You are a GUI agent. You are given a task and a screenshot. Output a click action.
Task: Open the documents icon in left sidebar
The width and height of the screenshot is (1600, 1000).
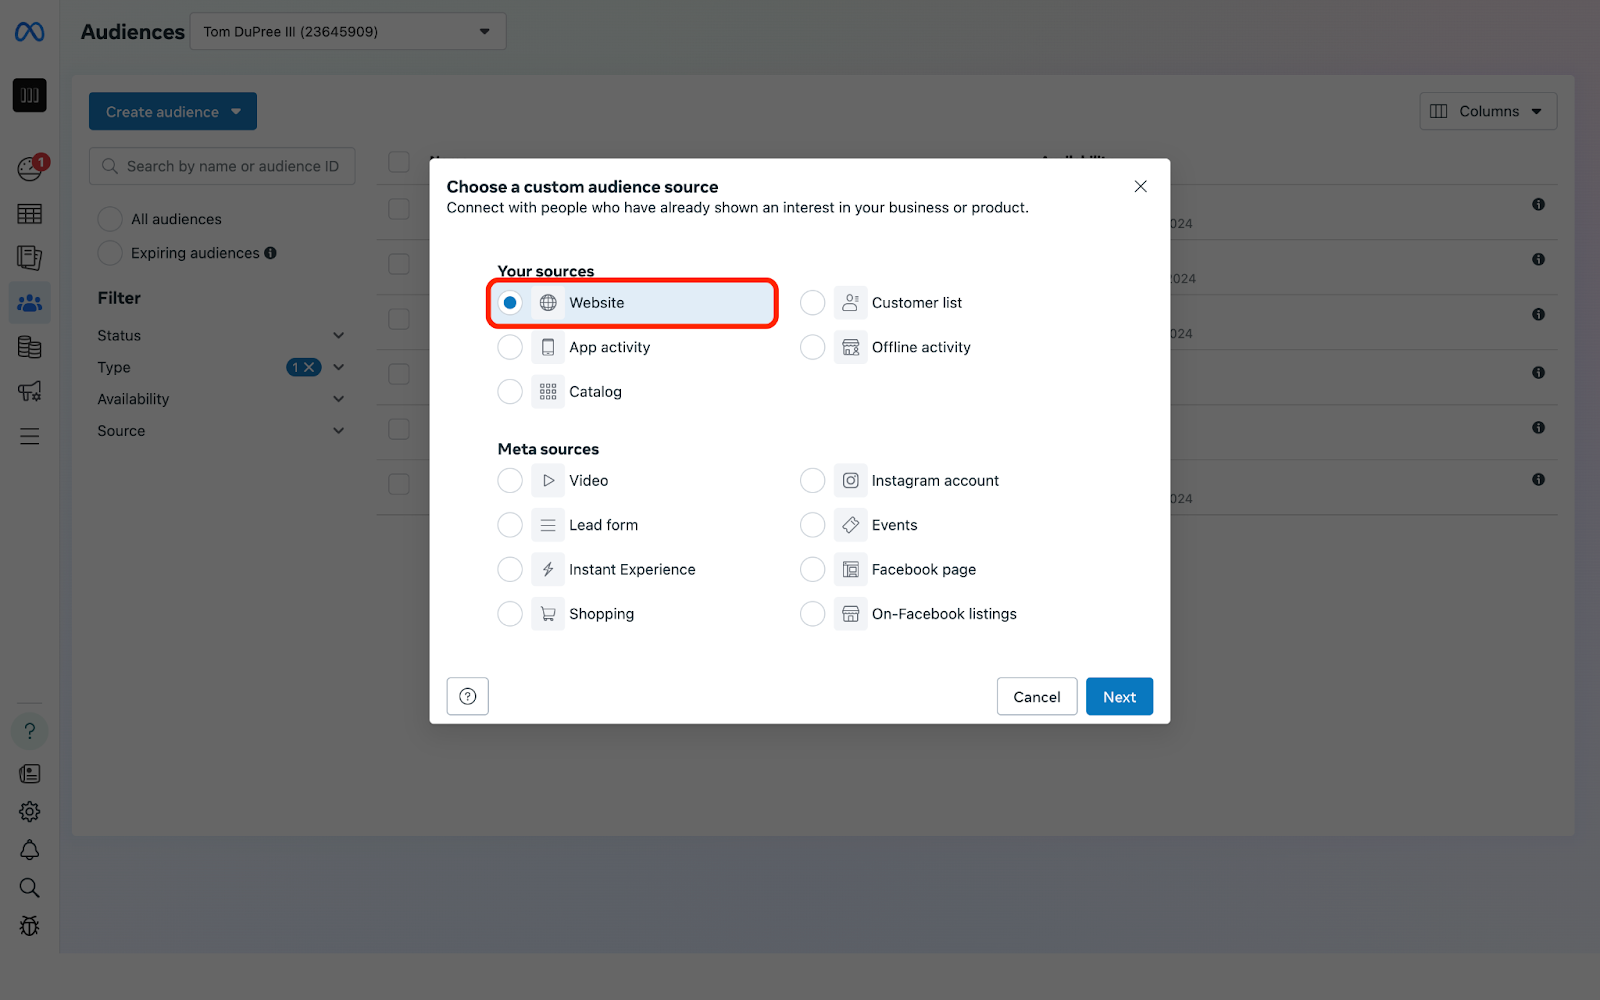pyautogui.click(x=29, y=258)
